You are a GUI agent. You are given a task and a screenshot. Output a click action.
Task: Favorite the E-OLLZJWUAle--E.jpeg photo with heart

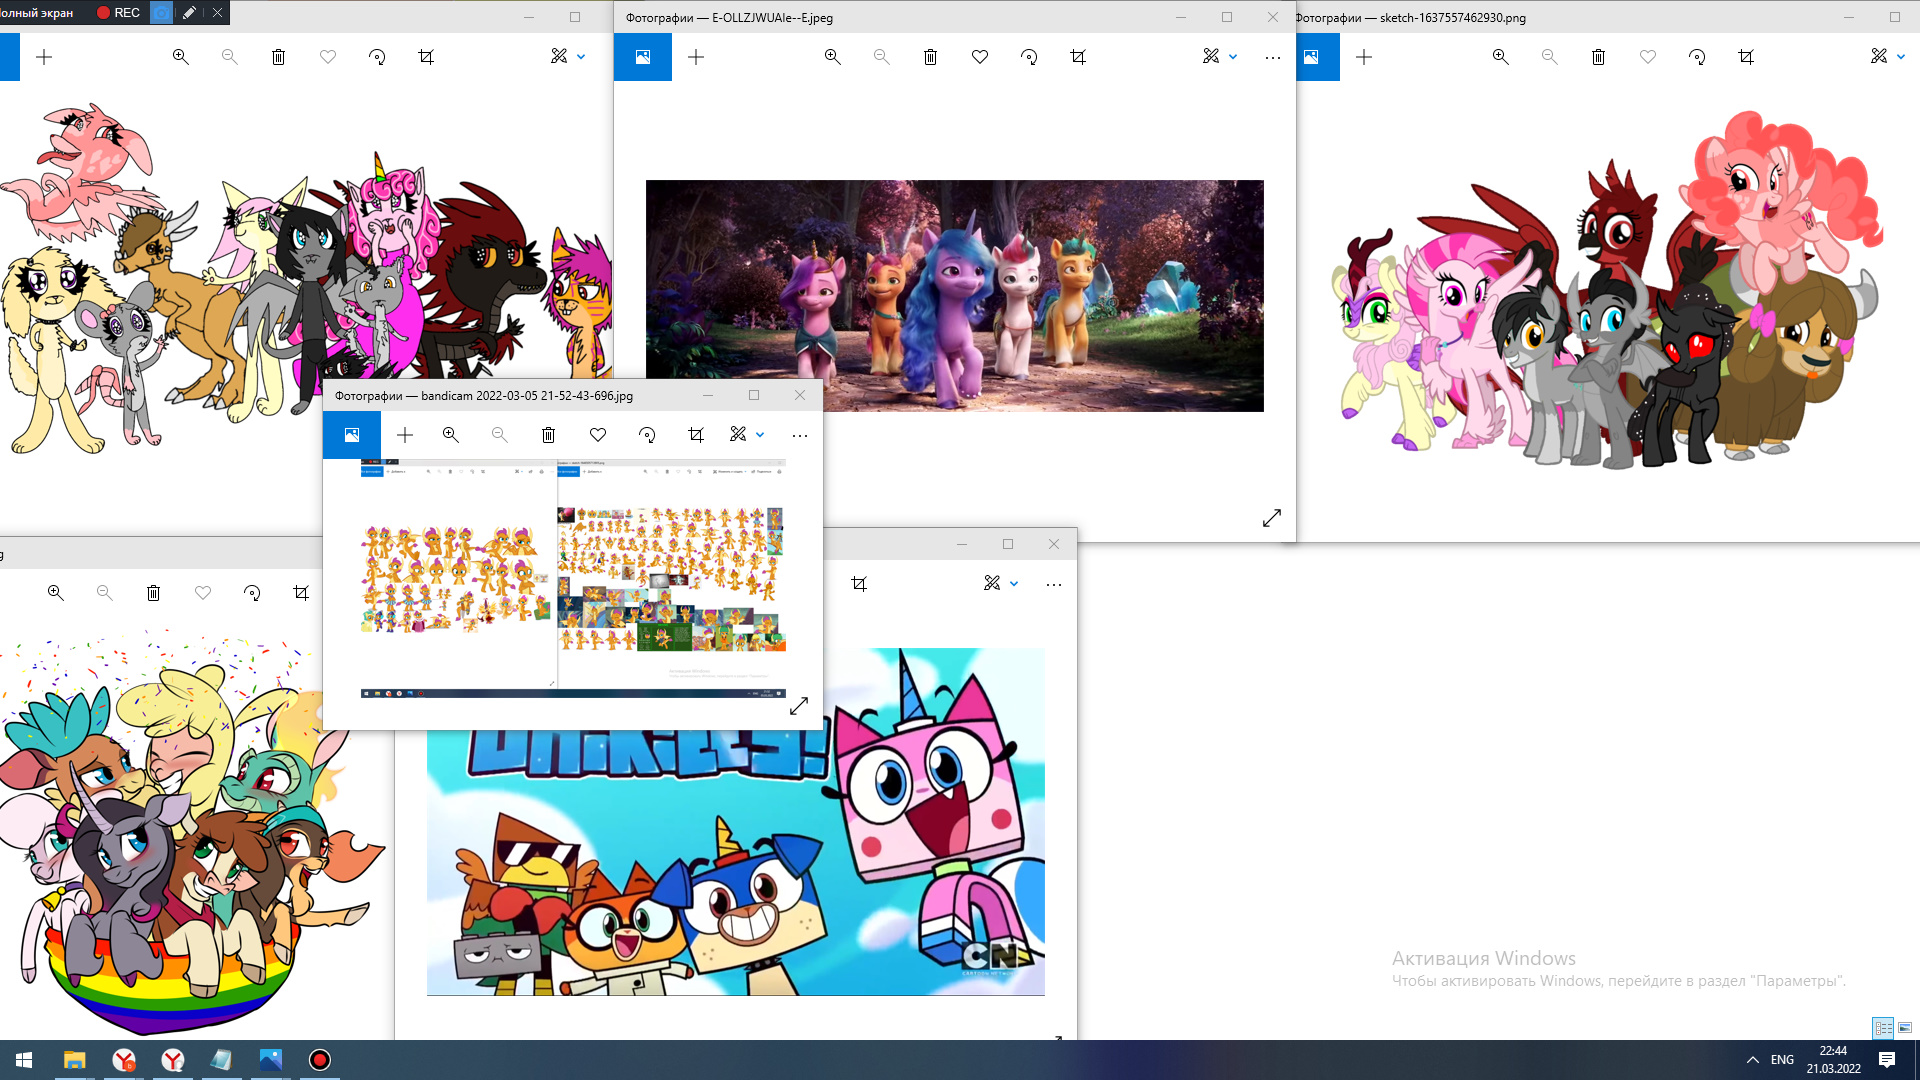980,57
